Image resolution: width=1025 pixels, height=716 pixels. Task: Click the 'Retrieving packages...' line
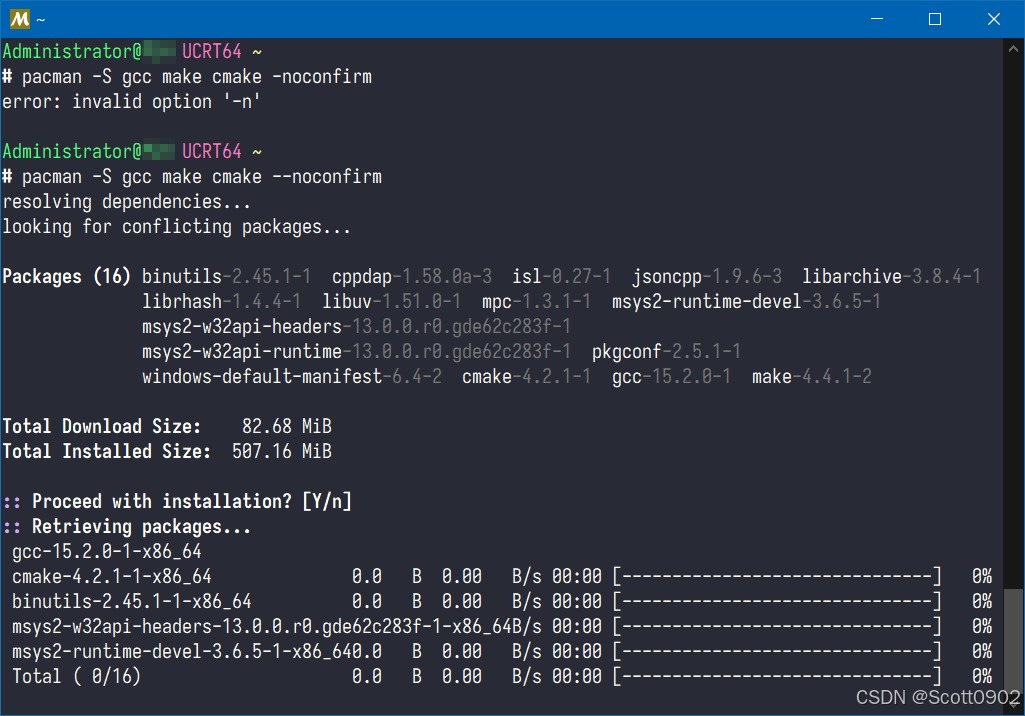coord(141,527)
